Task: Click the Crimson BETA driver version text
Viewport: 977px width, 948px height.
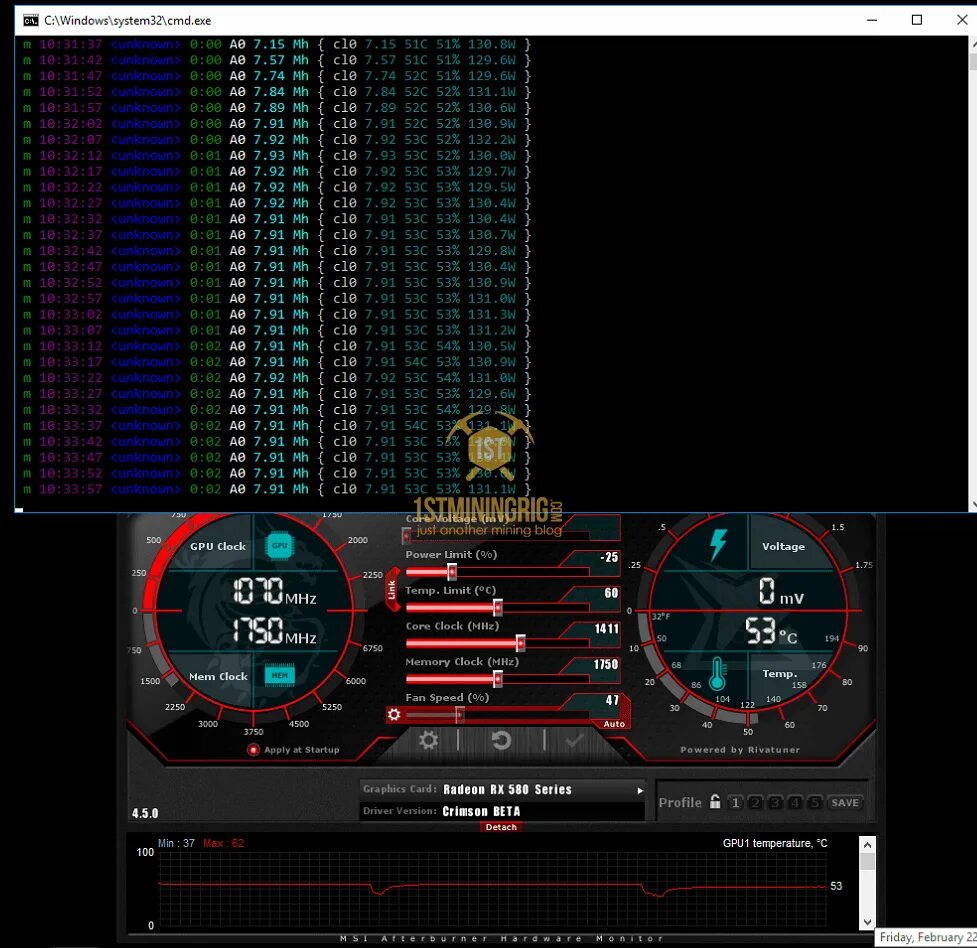Action: [x=481, y=812]
